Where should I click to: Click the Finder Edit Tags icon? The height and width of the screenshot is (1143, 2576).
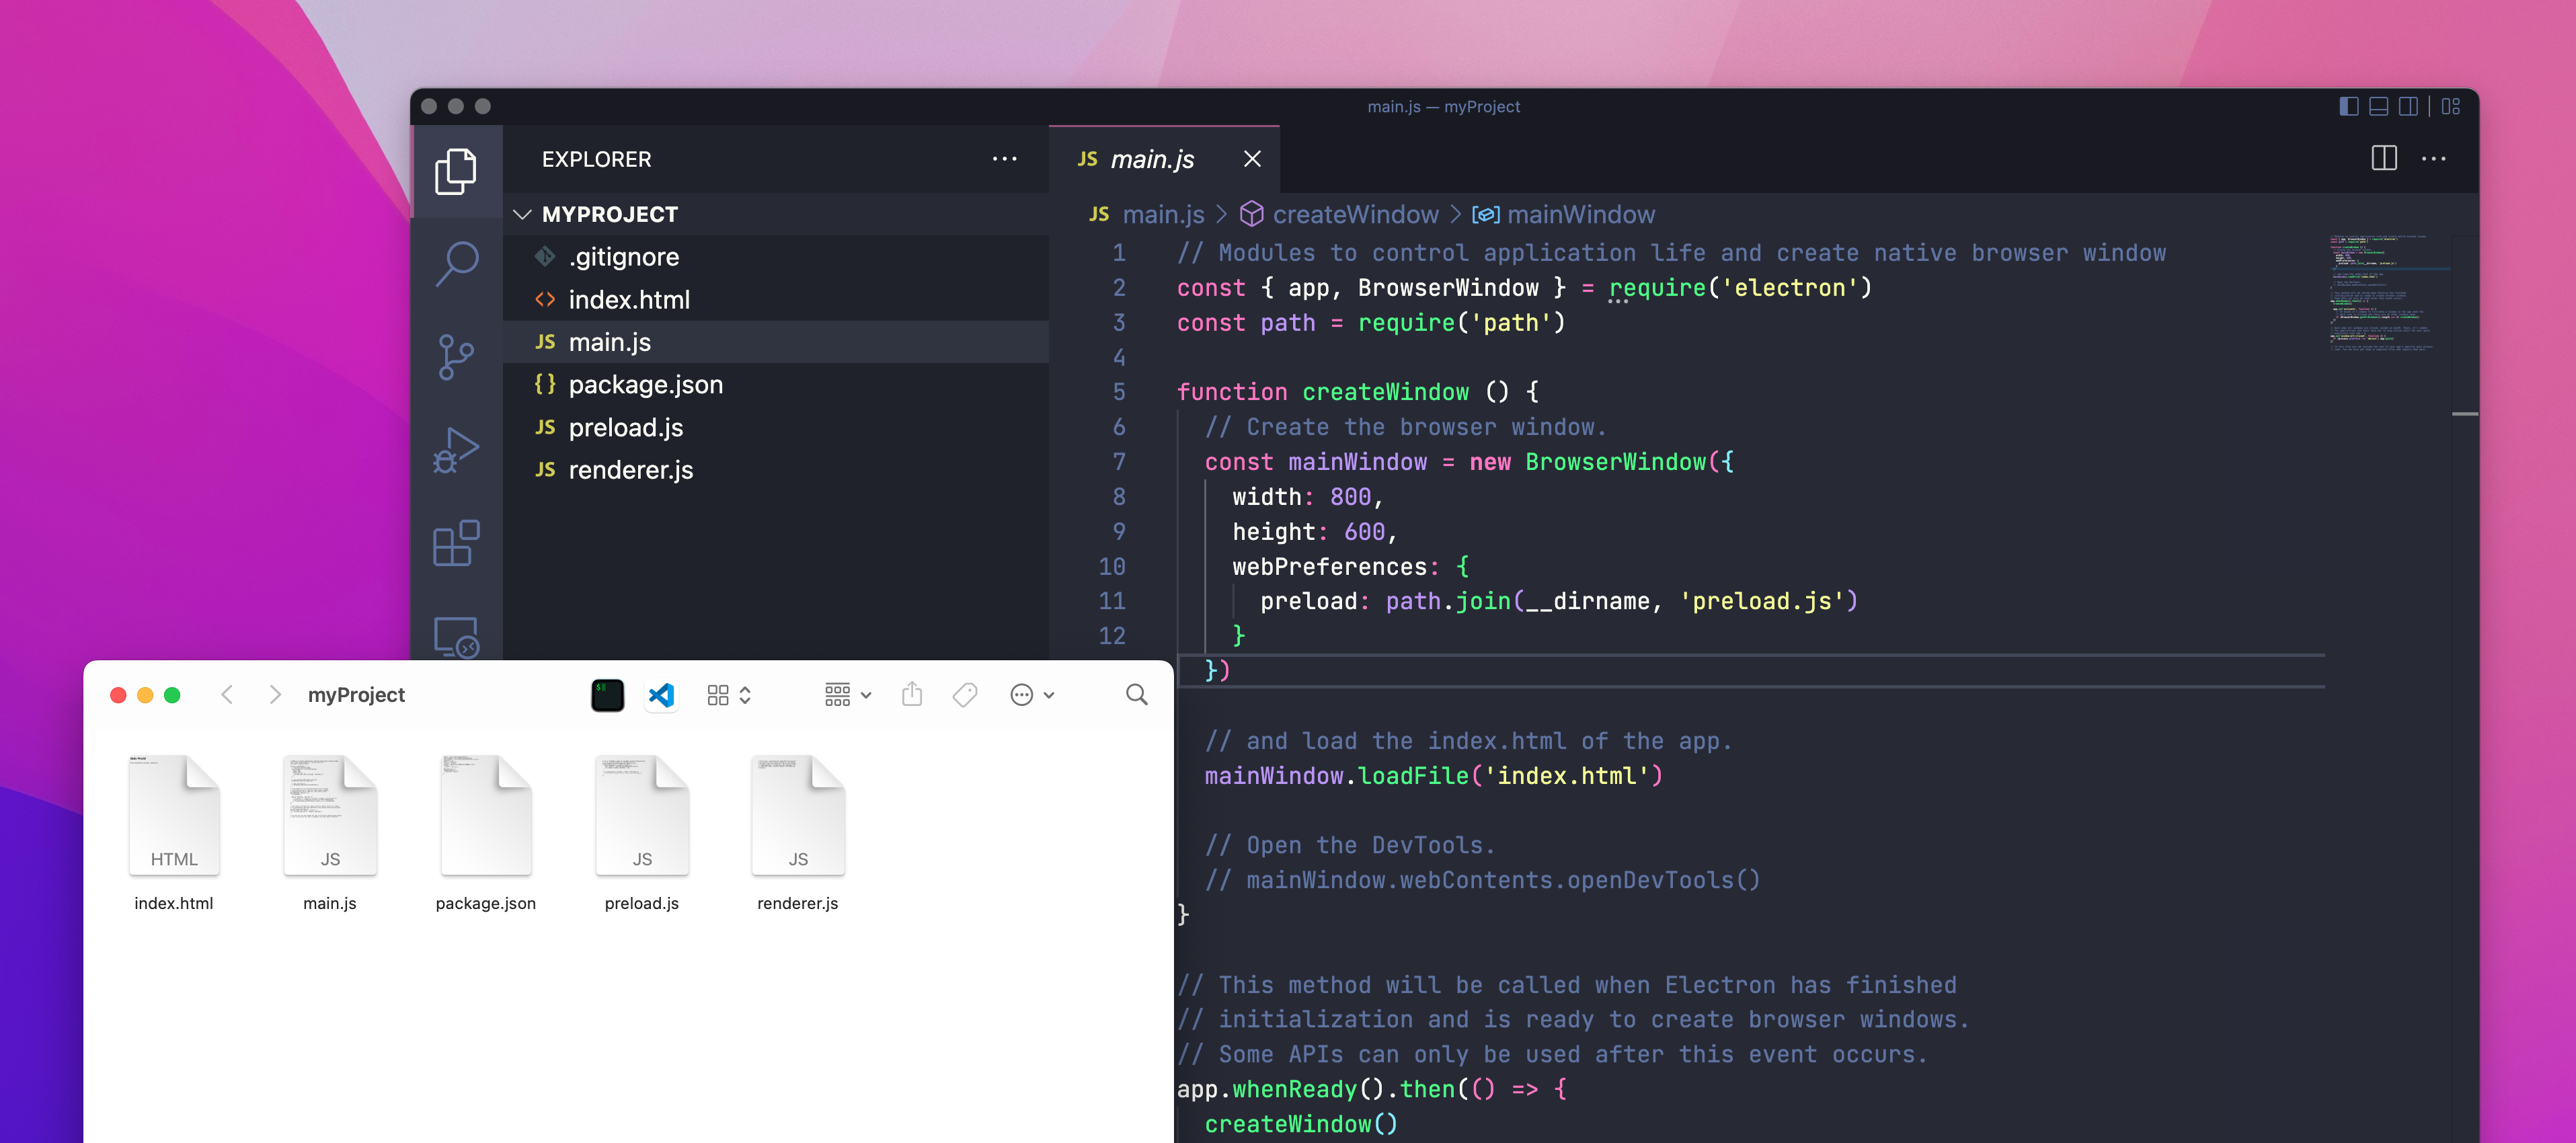(x=965, y=695)
